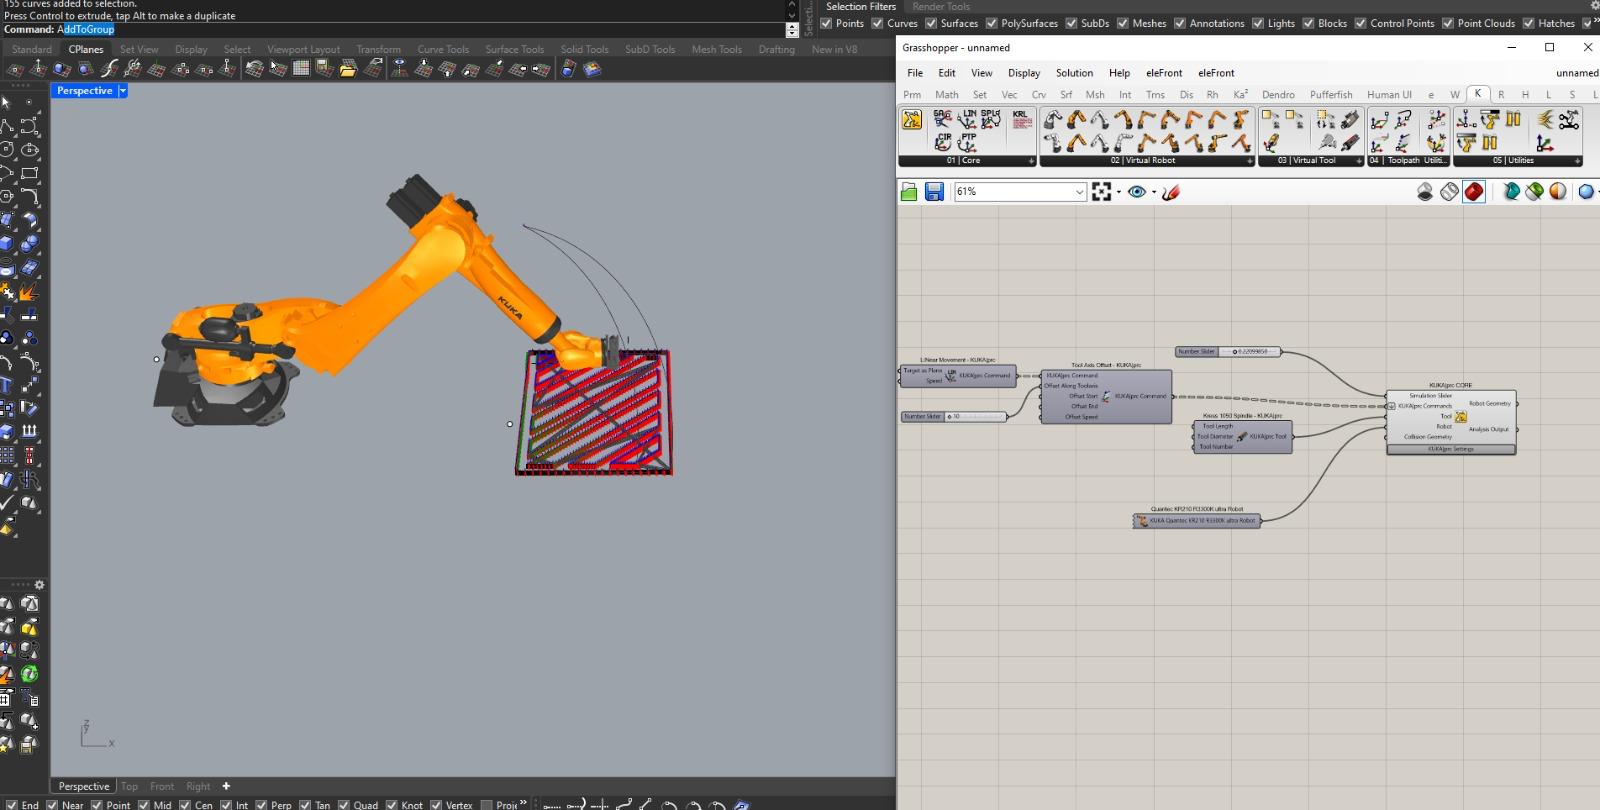The height and width of the screenshot is (810, 1600).
Task: Click the sketch brush icon in canvas toolbar
Action: [1171, 192]
